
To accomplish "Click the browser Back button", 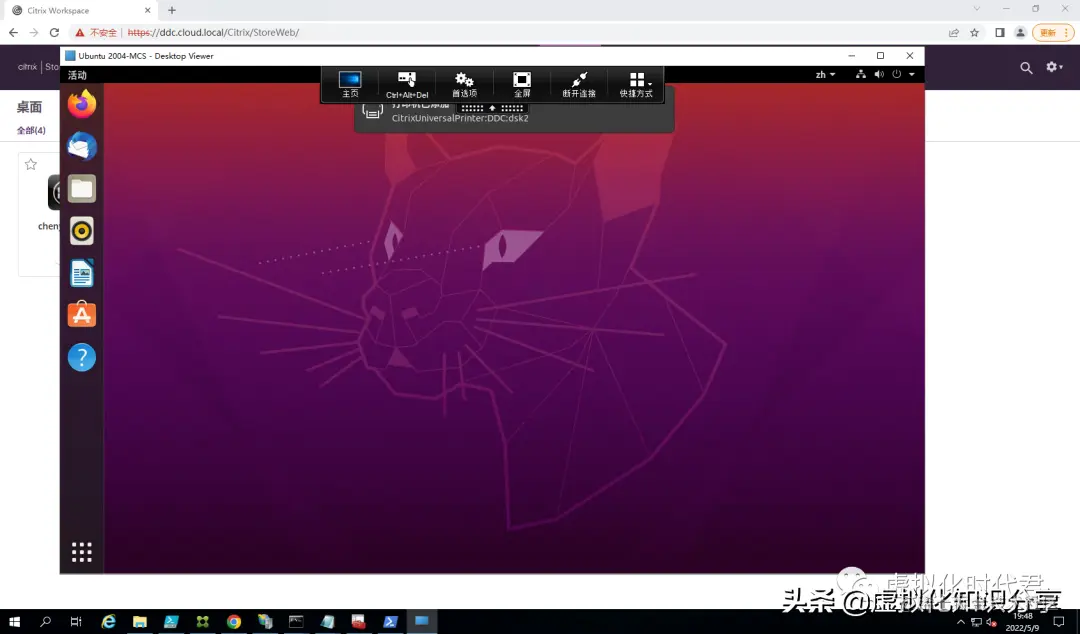I will click(13, 32).
